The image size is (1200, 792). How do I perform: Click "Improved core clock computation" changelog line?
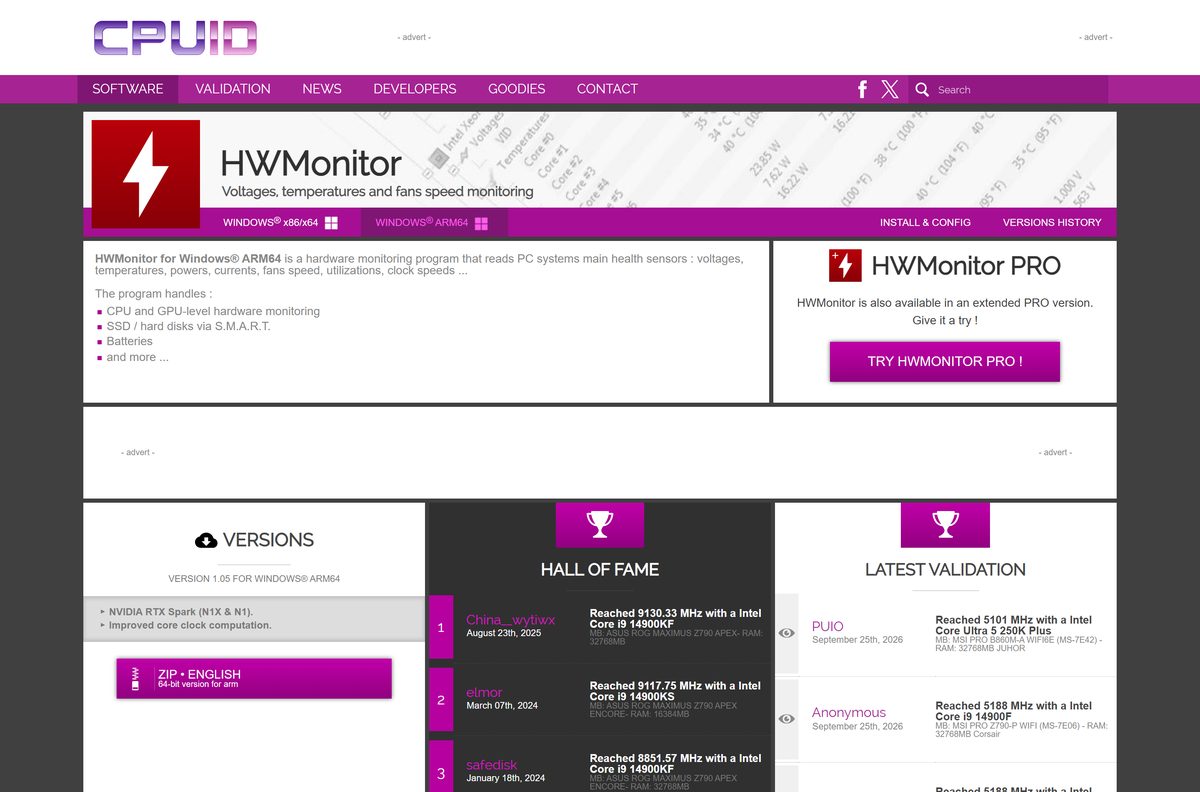click(x=190, y=625)
